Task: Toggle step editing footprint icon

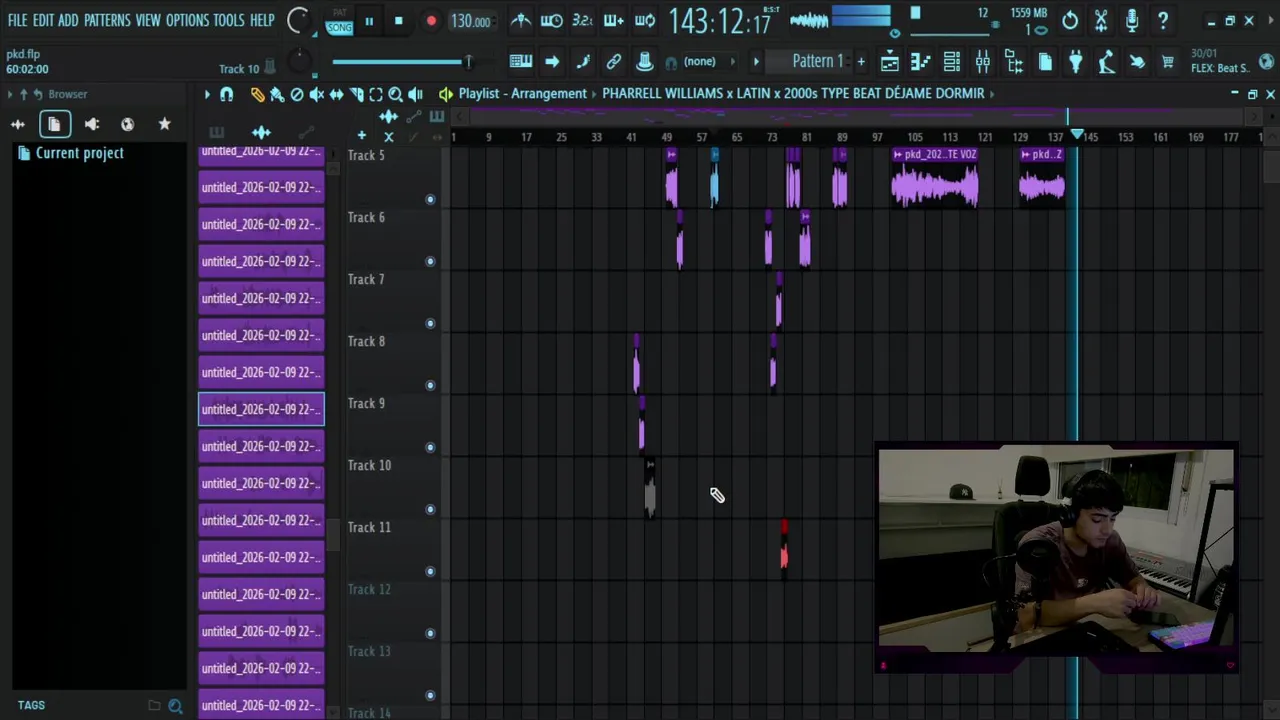Action: pos(583,62)
